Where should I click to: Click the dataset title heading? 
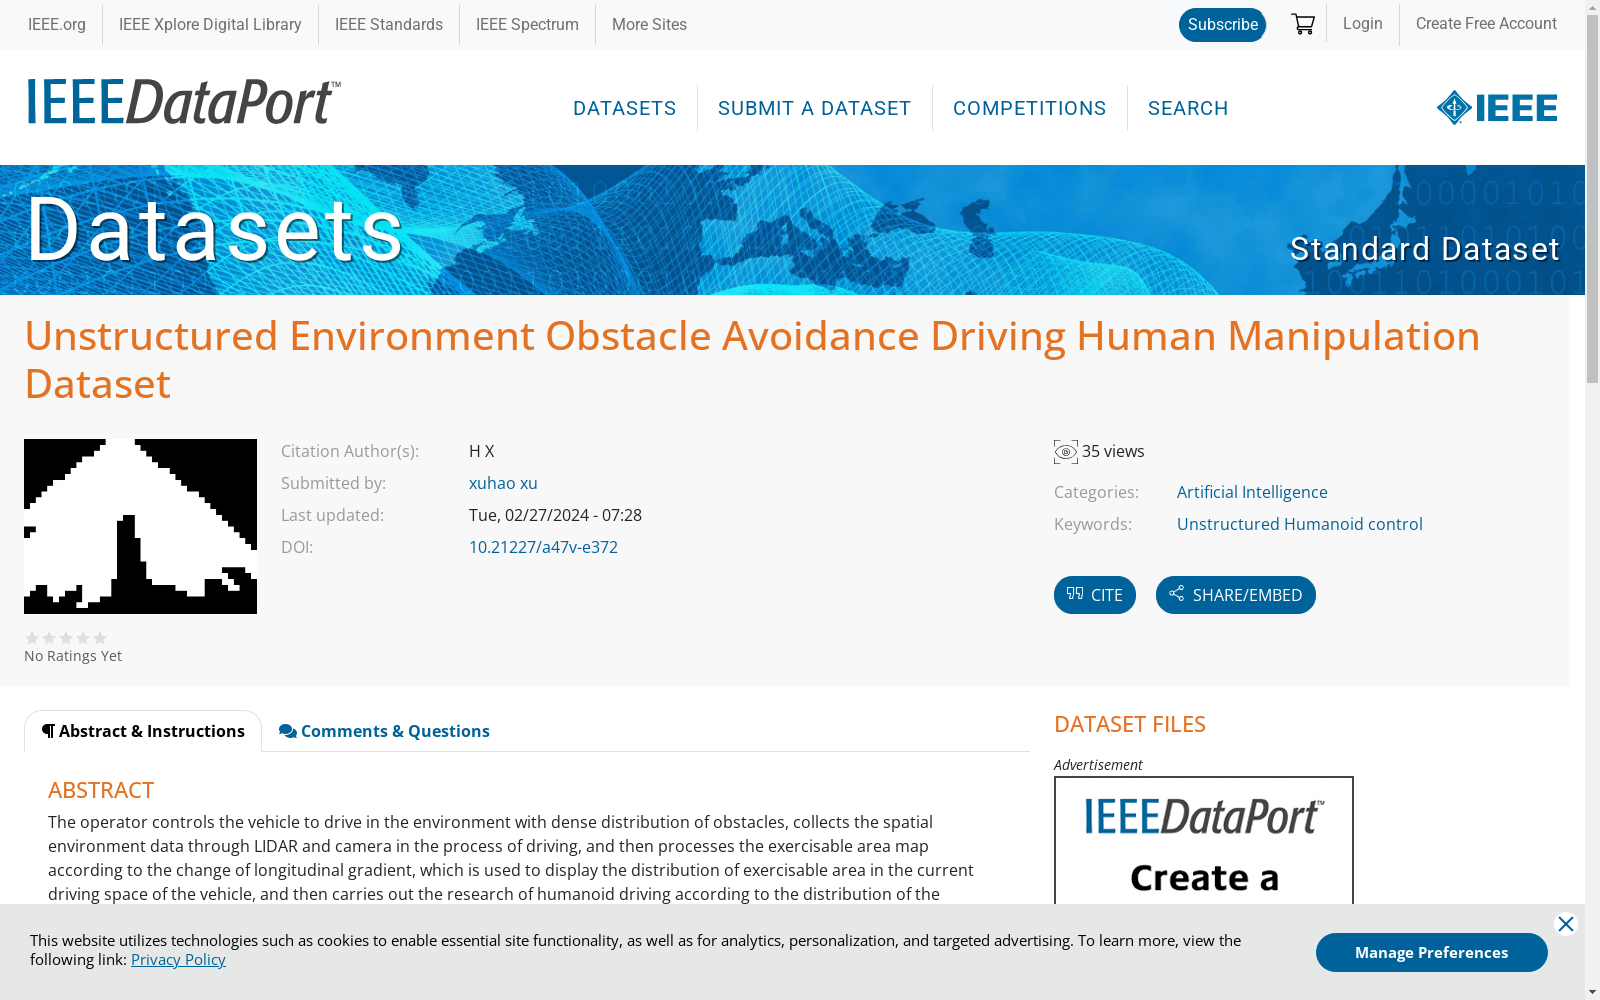[x=752, y=360]
